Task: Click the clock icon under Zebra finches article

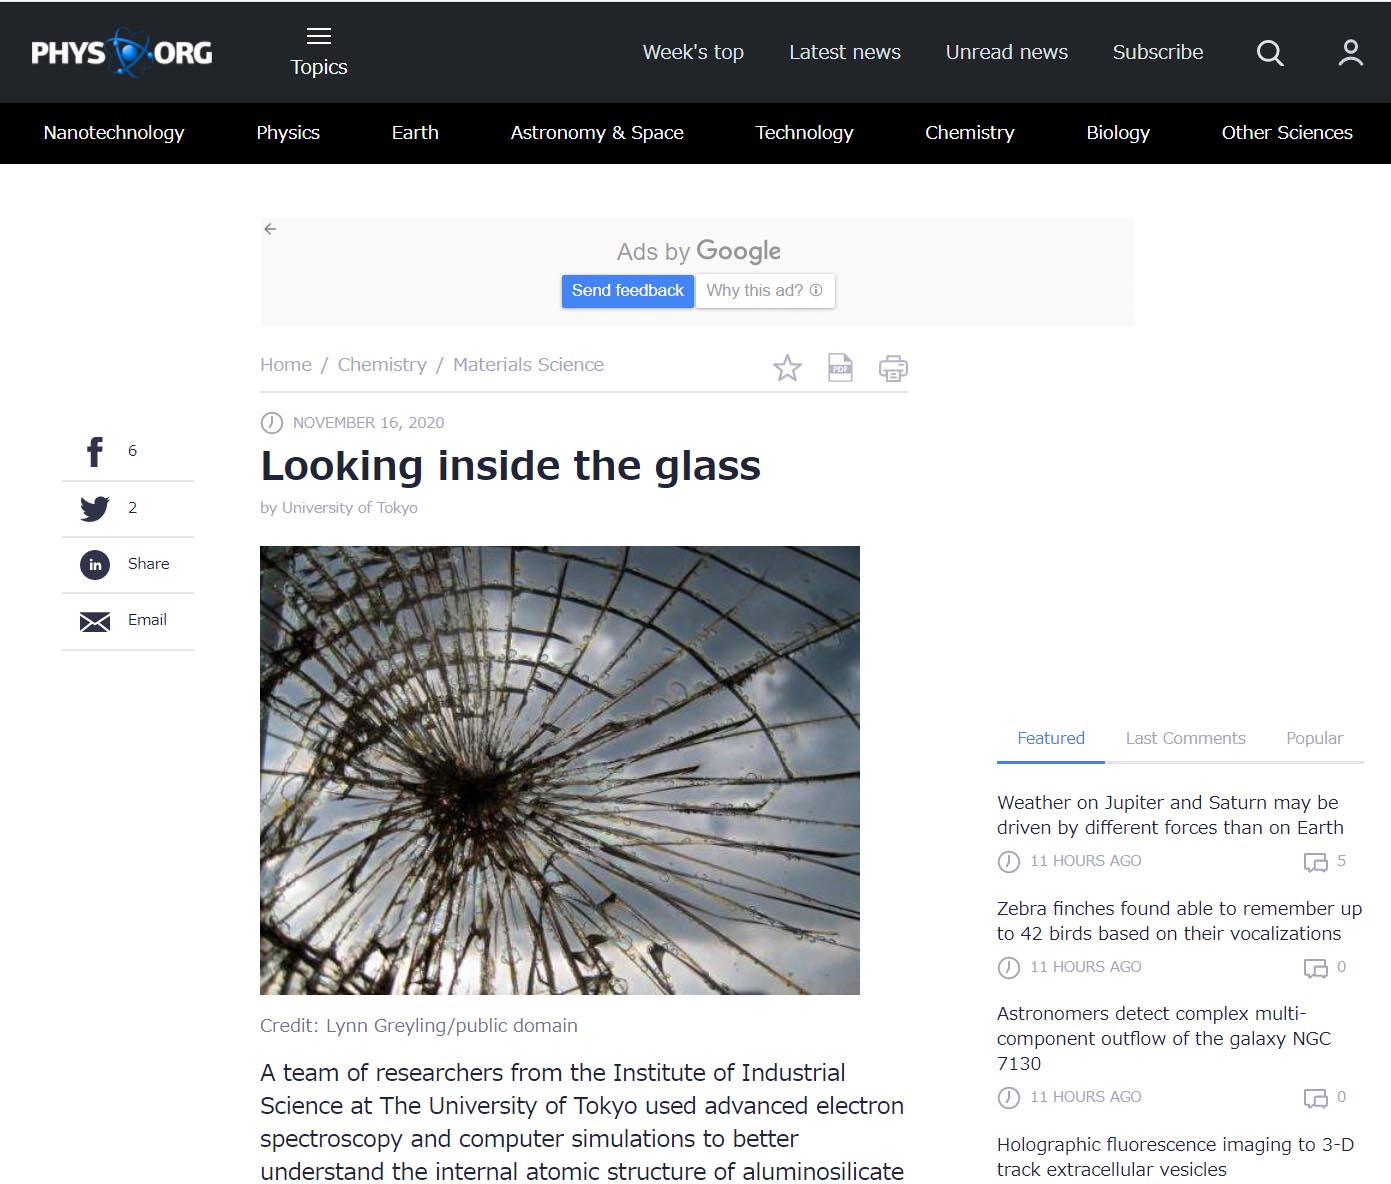Action: pyautogui.click(x=1009, y=968)
